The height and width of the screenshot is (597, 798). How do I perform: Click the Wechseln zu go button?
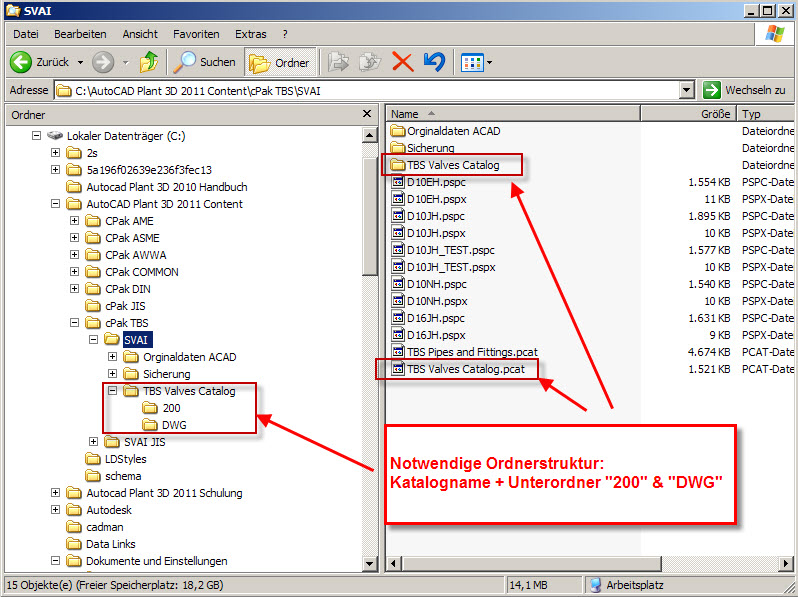tap(745, 90)
